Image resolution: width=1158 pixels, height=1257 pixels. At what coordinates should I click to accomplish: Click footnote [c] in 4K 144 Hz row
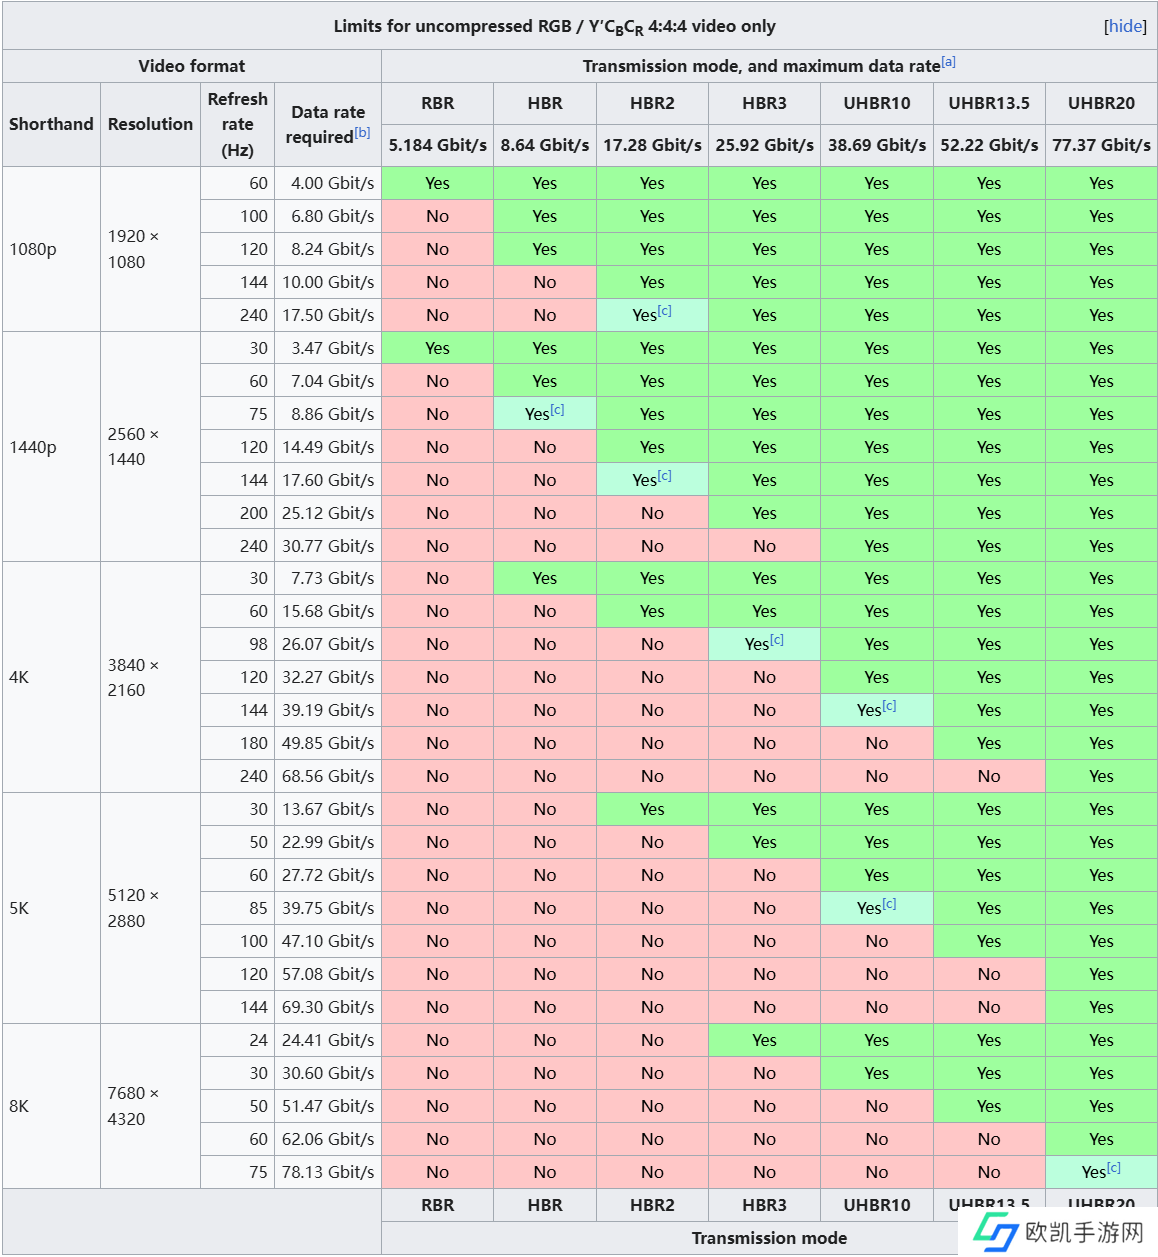coord(889,706)
